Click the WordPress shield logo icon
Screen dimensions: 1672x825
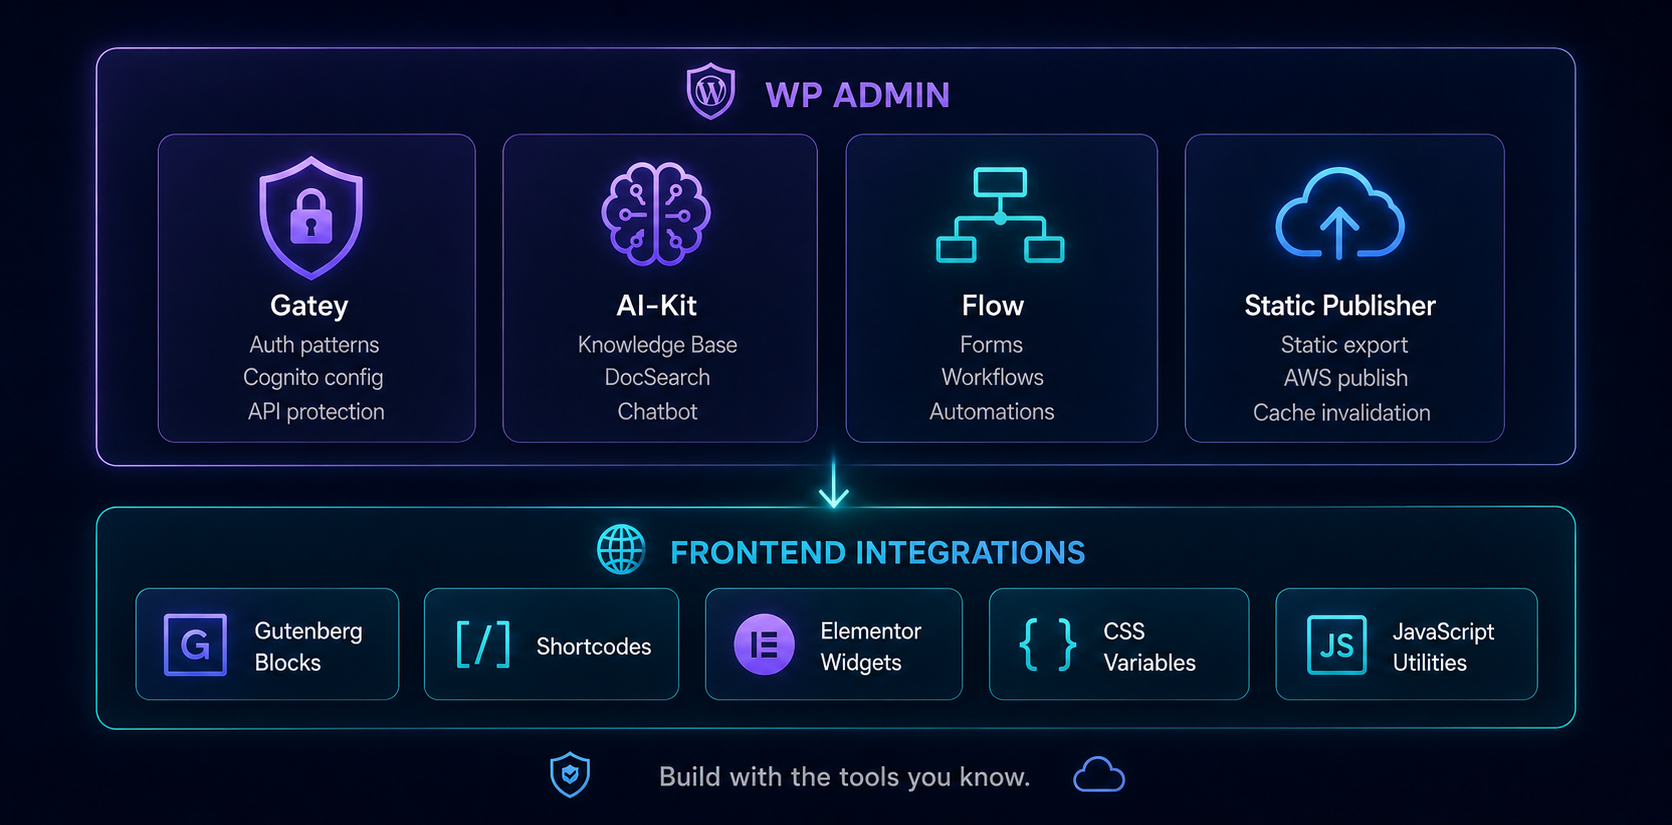(x=711, y=92)
